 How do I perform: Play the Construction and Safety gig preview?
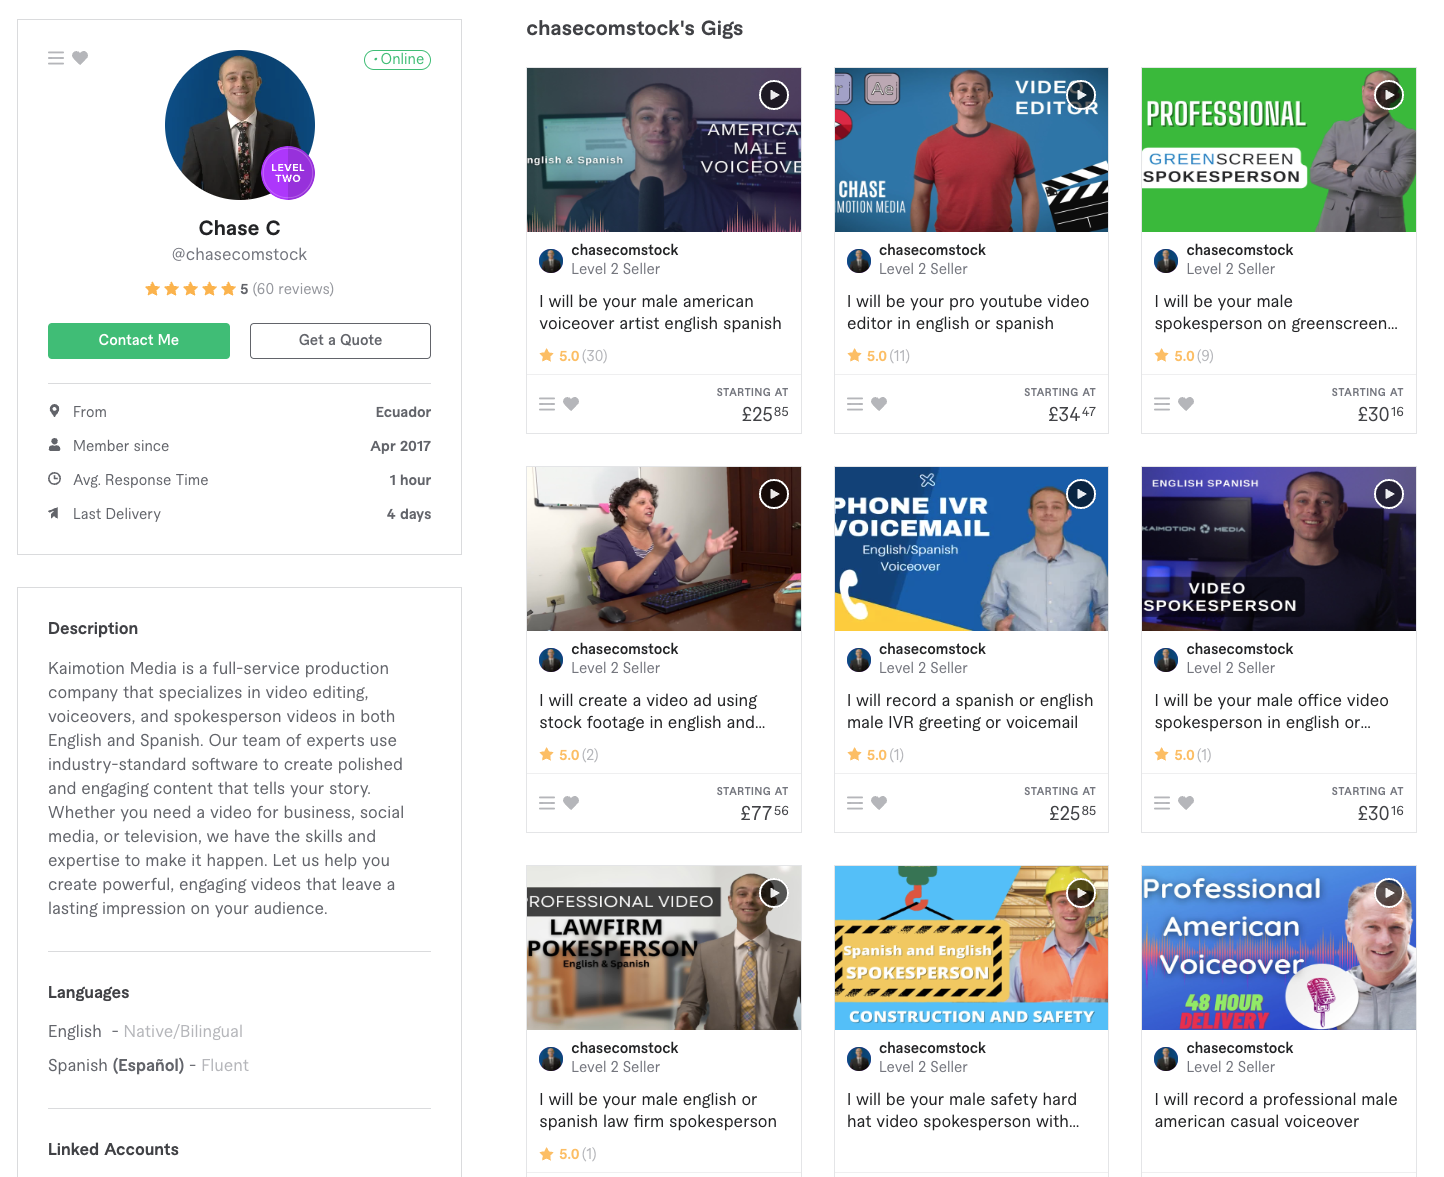(x=1081, y=893)
